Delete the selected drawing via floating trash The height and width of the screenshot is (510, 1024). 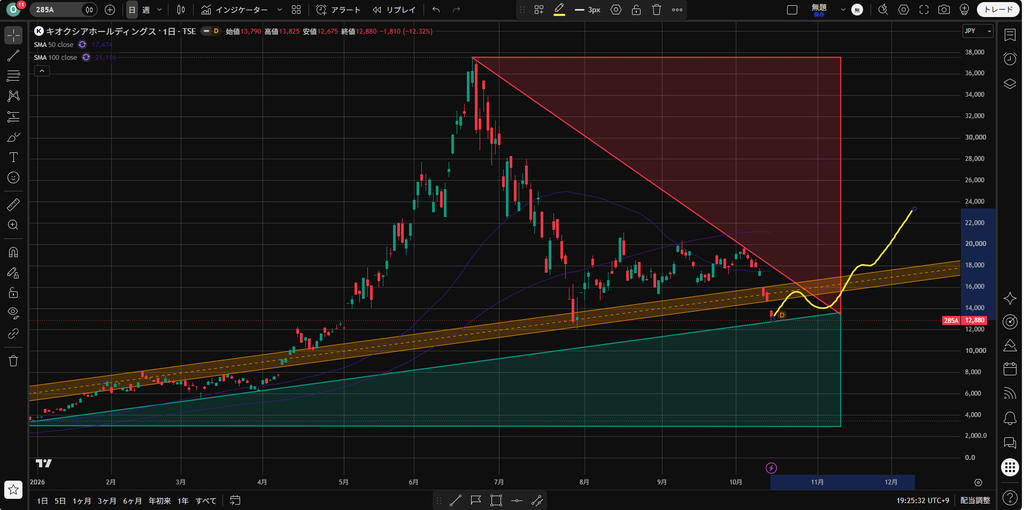pyautogui.click(x=657, y=10)
